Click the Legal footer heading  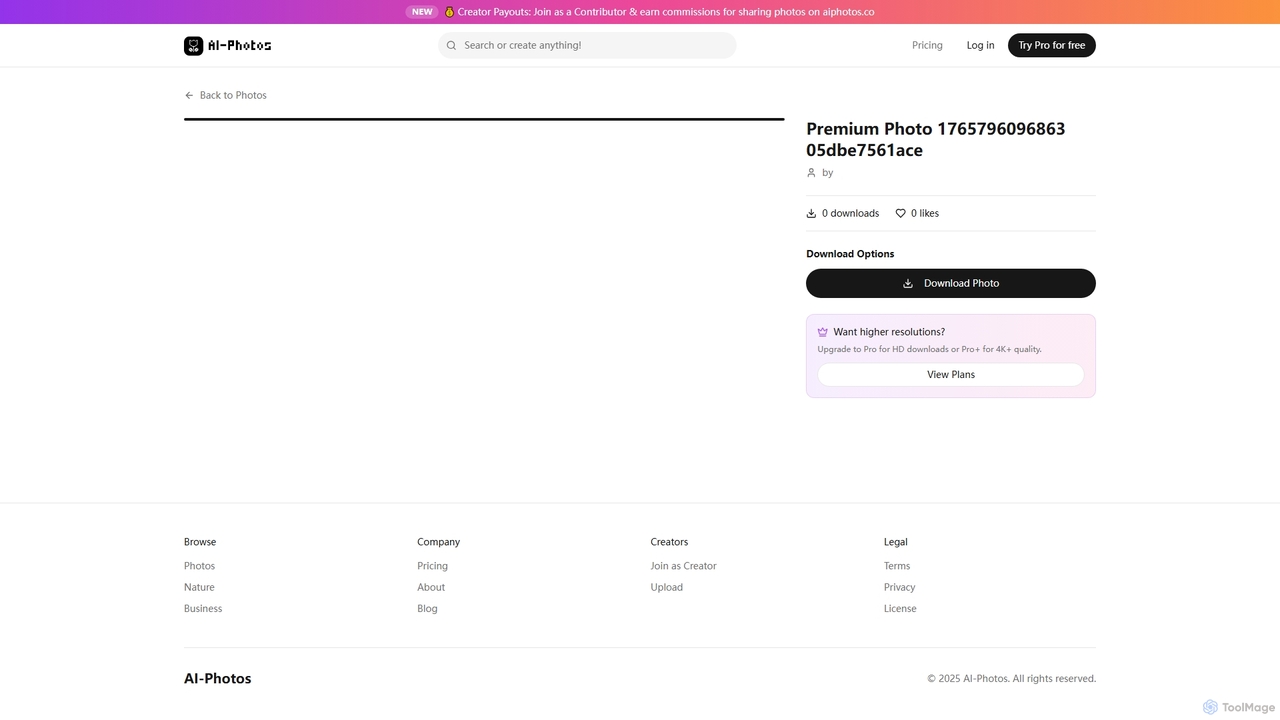click(896, 542)
